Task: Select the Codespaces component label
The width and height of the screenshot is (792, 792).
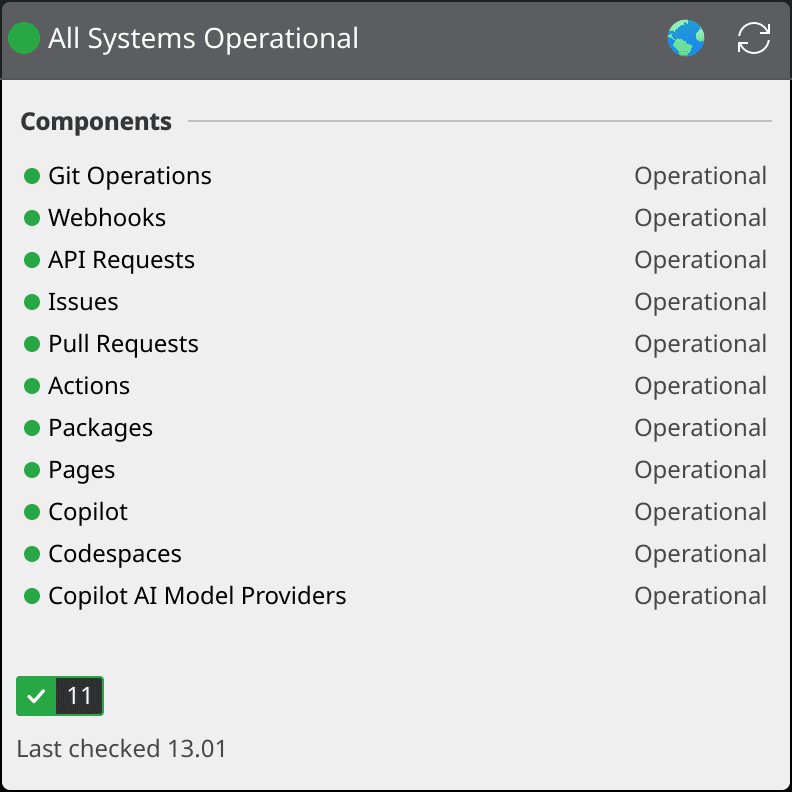Action: pyautogui.click(x=115, y=555)
